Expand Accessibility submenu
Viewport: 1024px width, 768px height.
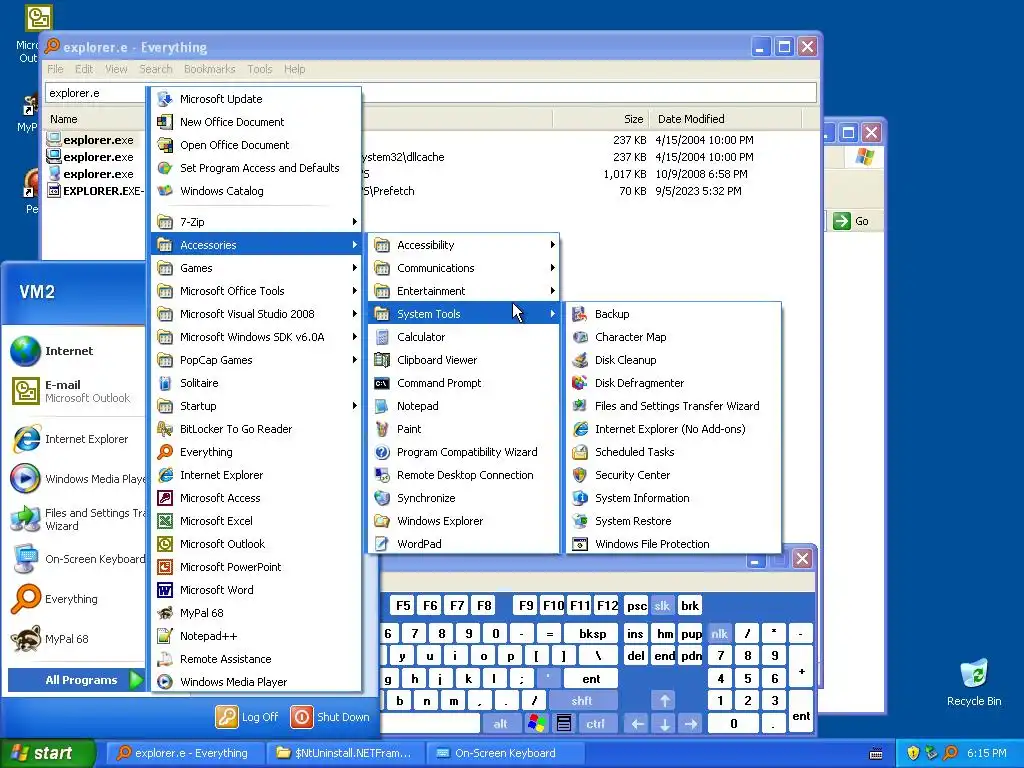coord(464,245)
